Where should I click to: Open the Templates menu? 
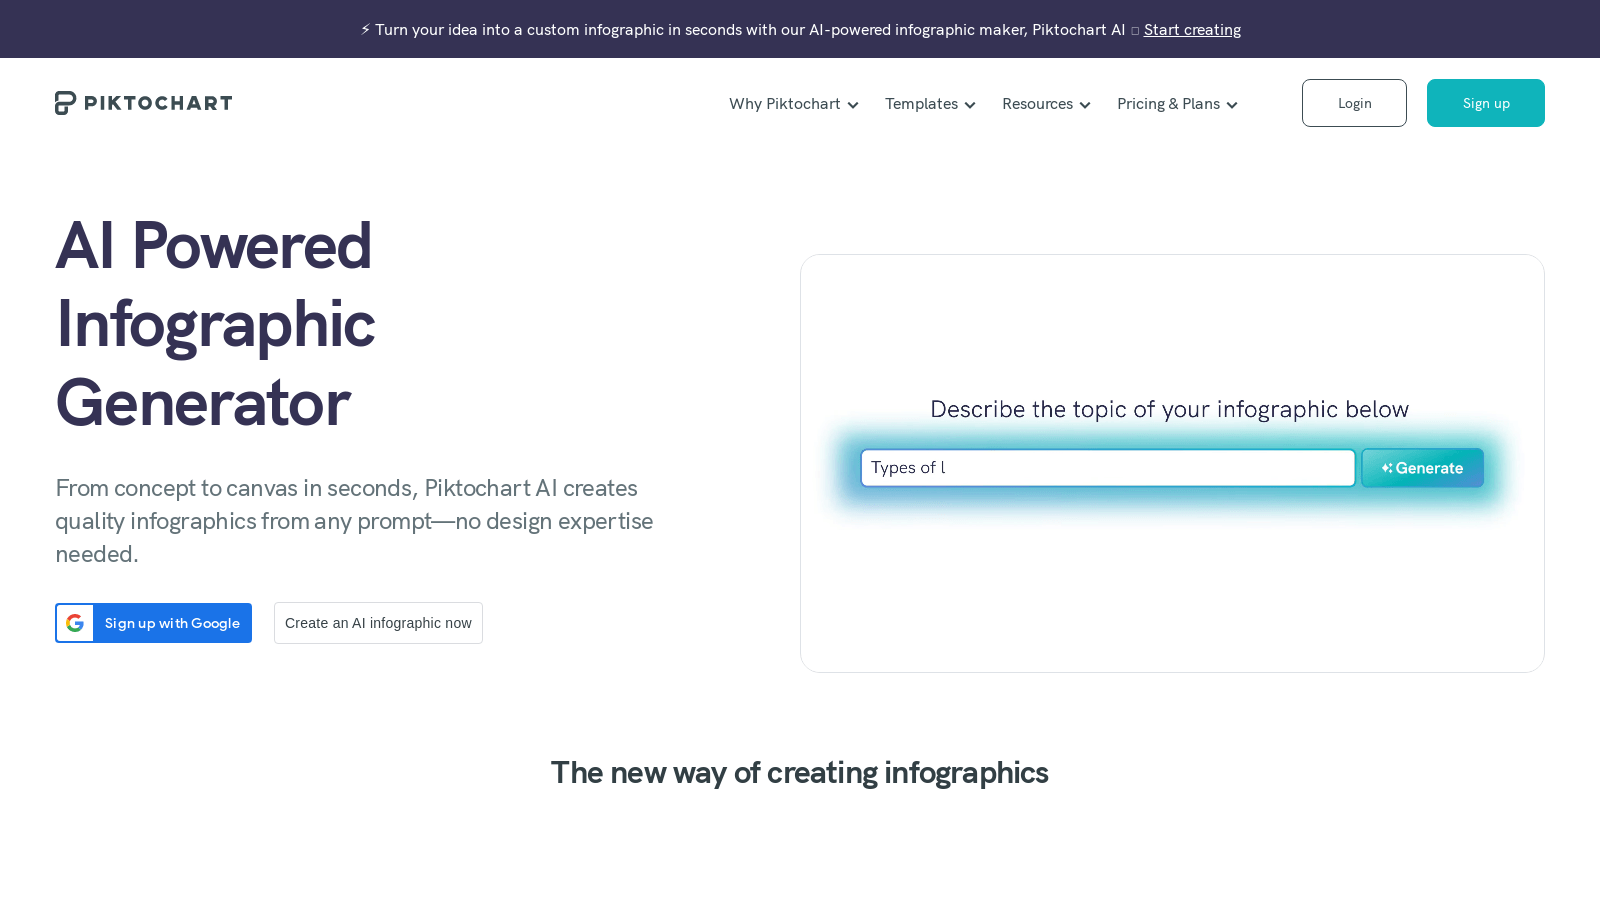(x=930, y=104)
